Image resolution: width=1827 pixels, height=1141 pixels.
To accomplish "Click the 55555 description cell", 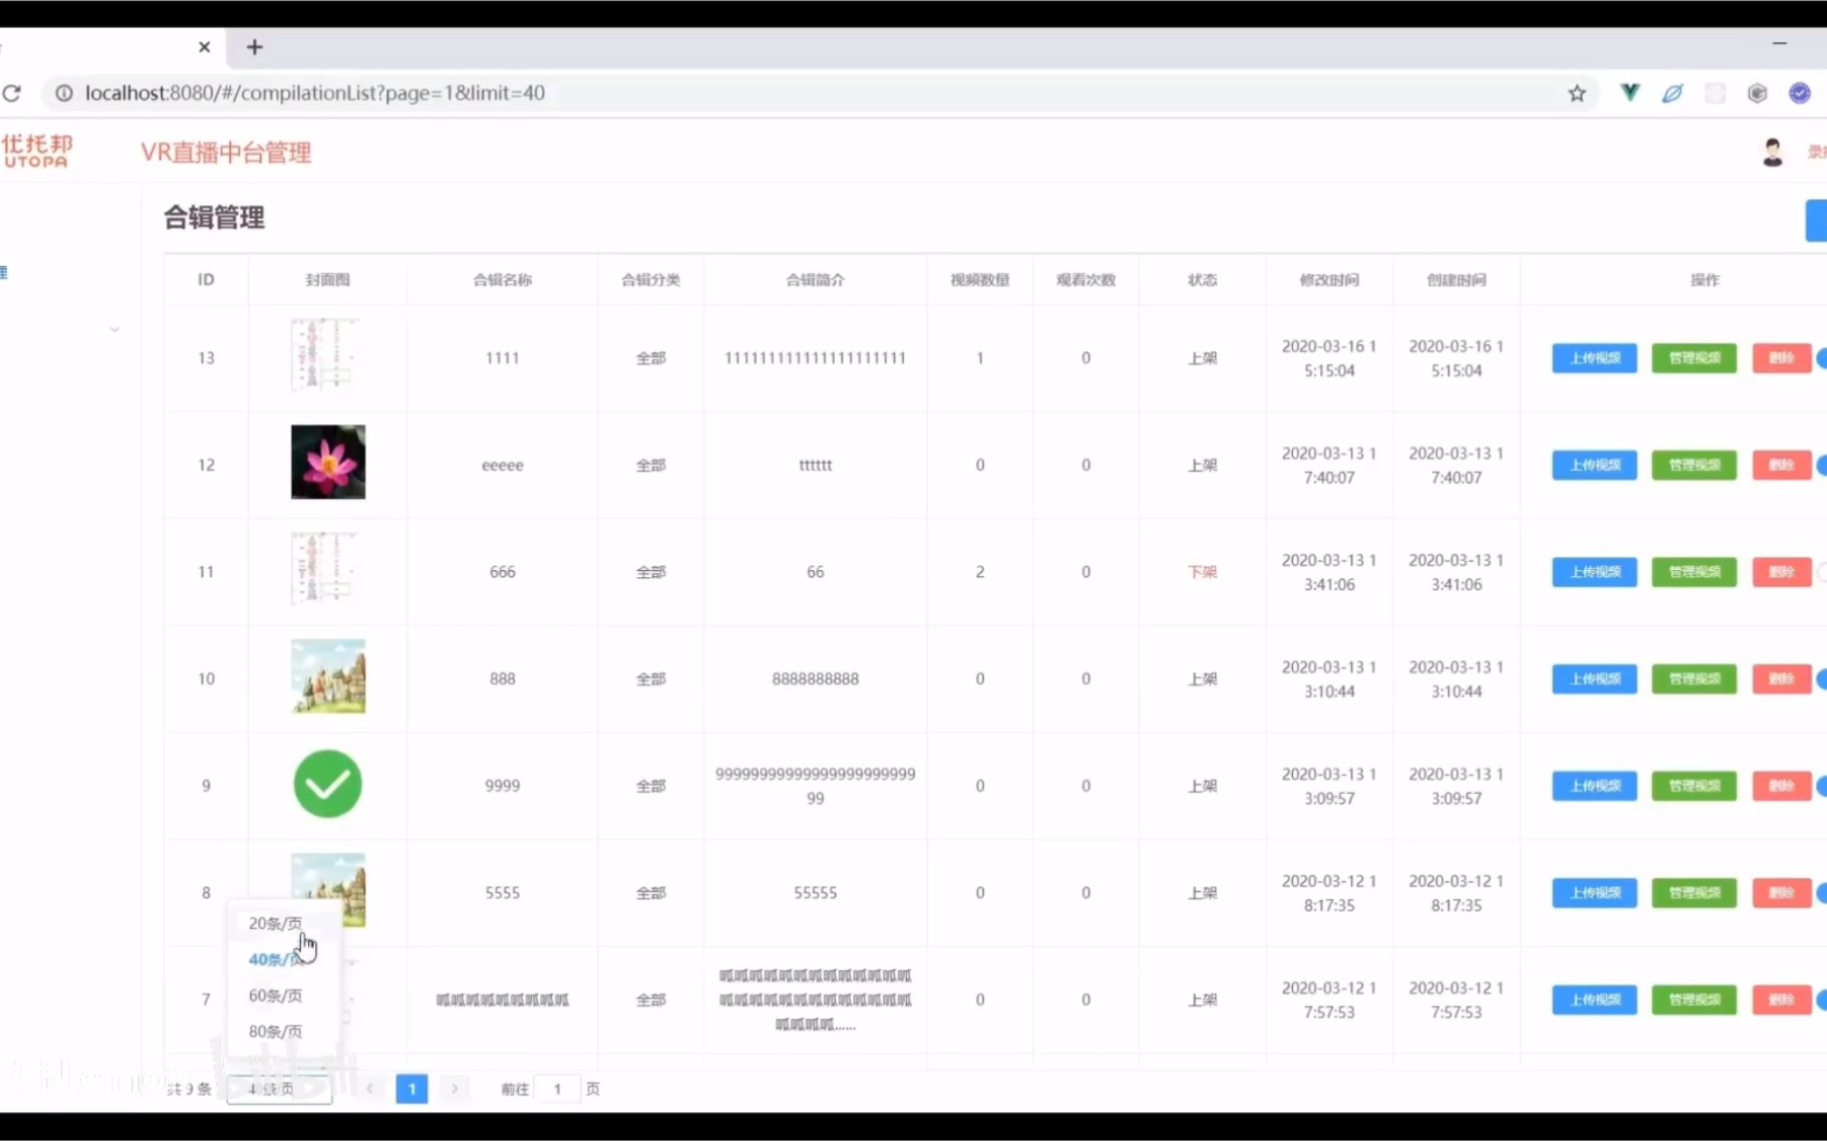I will click(x=815, y=893).
